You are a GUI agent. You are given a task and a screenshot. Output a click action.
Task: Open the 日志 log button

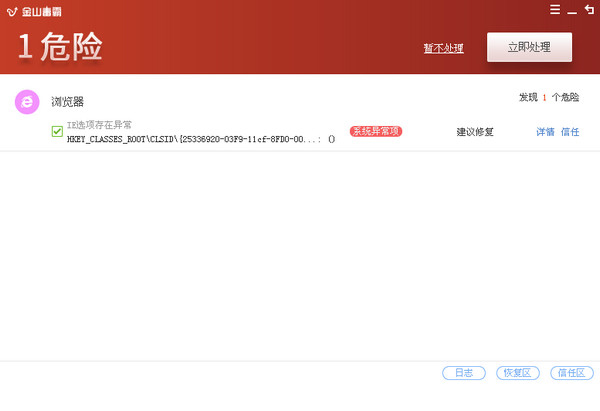coord(464,373)
